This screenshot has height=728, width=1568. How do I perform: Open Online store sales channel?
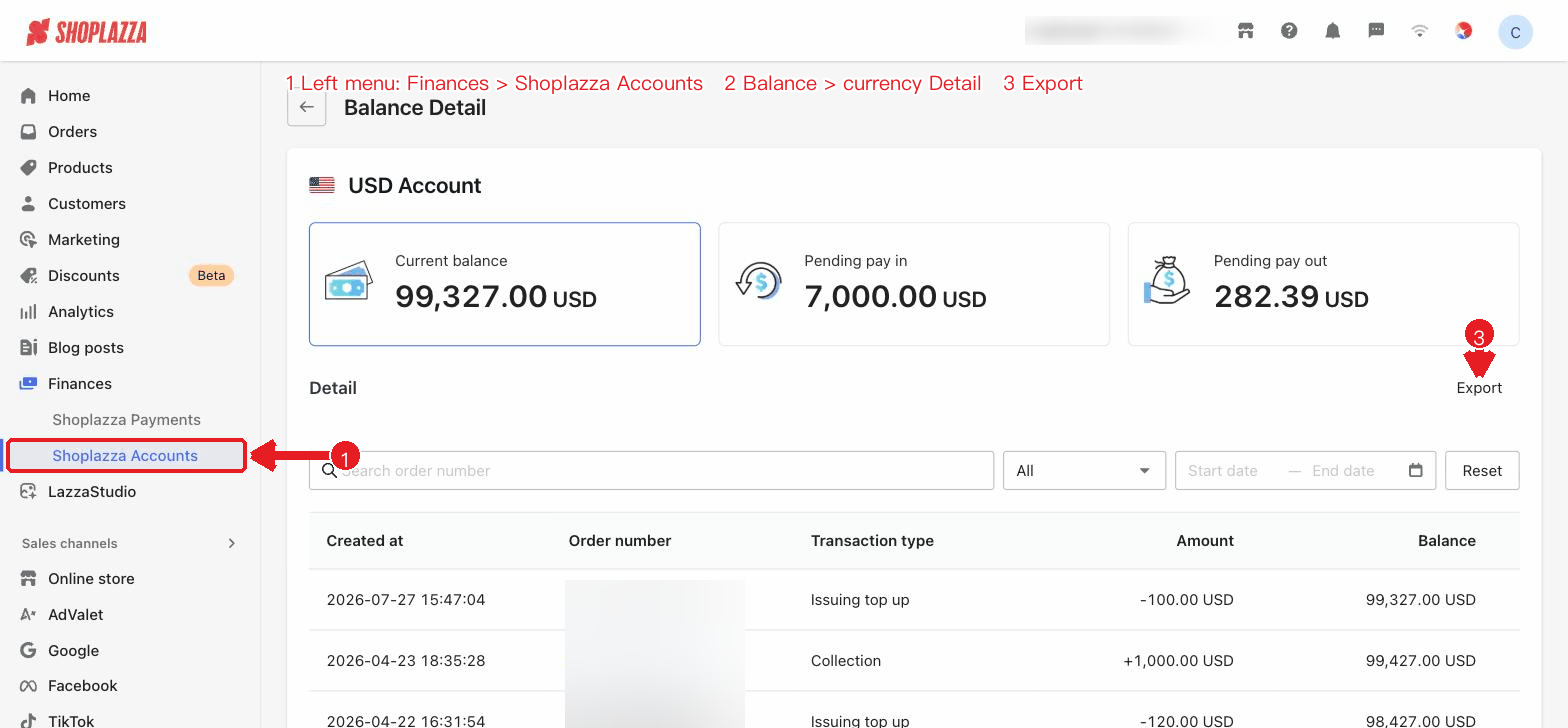point(91,579)
